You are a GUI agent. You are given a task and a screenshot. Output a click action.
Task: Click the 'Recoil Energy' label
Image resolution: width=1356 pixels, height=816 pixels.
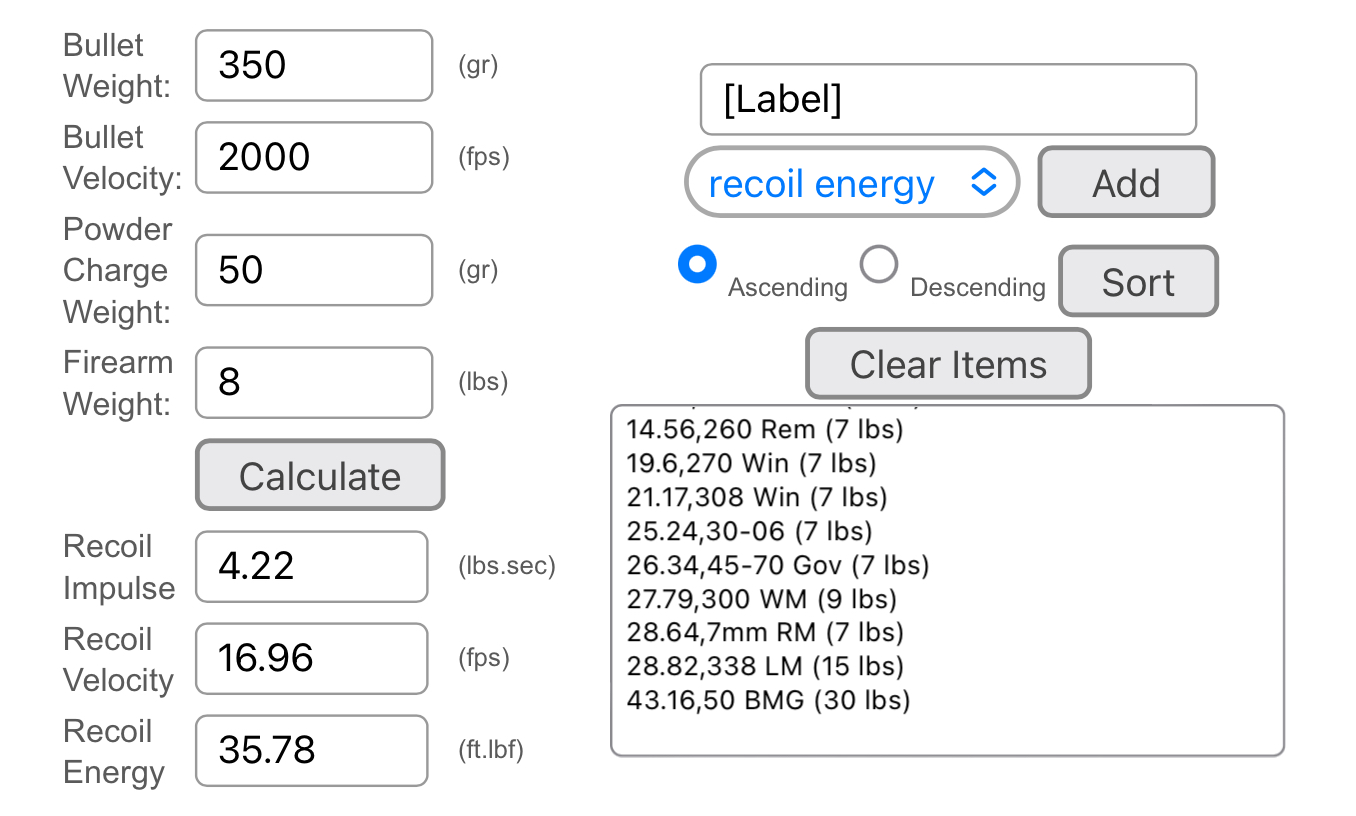[x=114, y=751]
